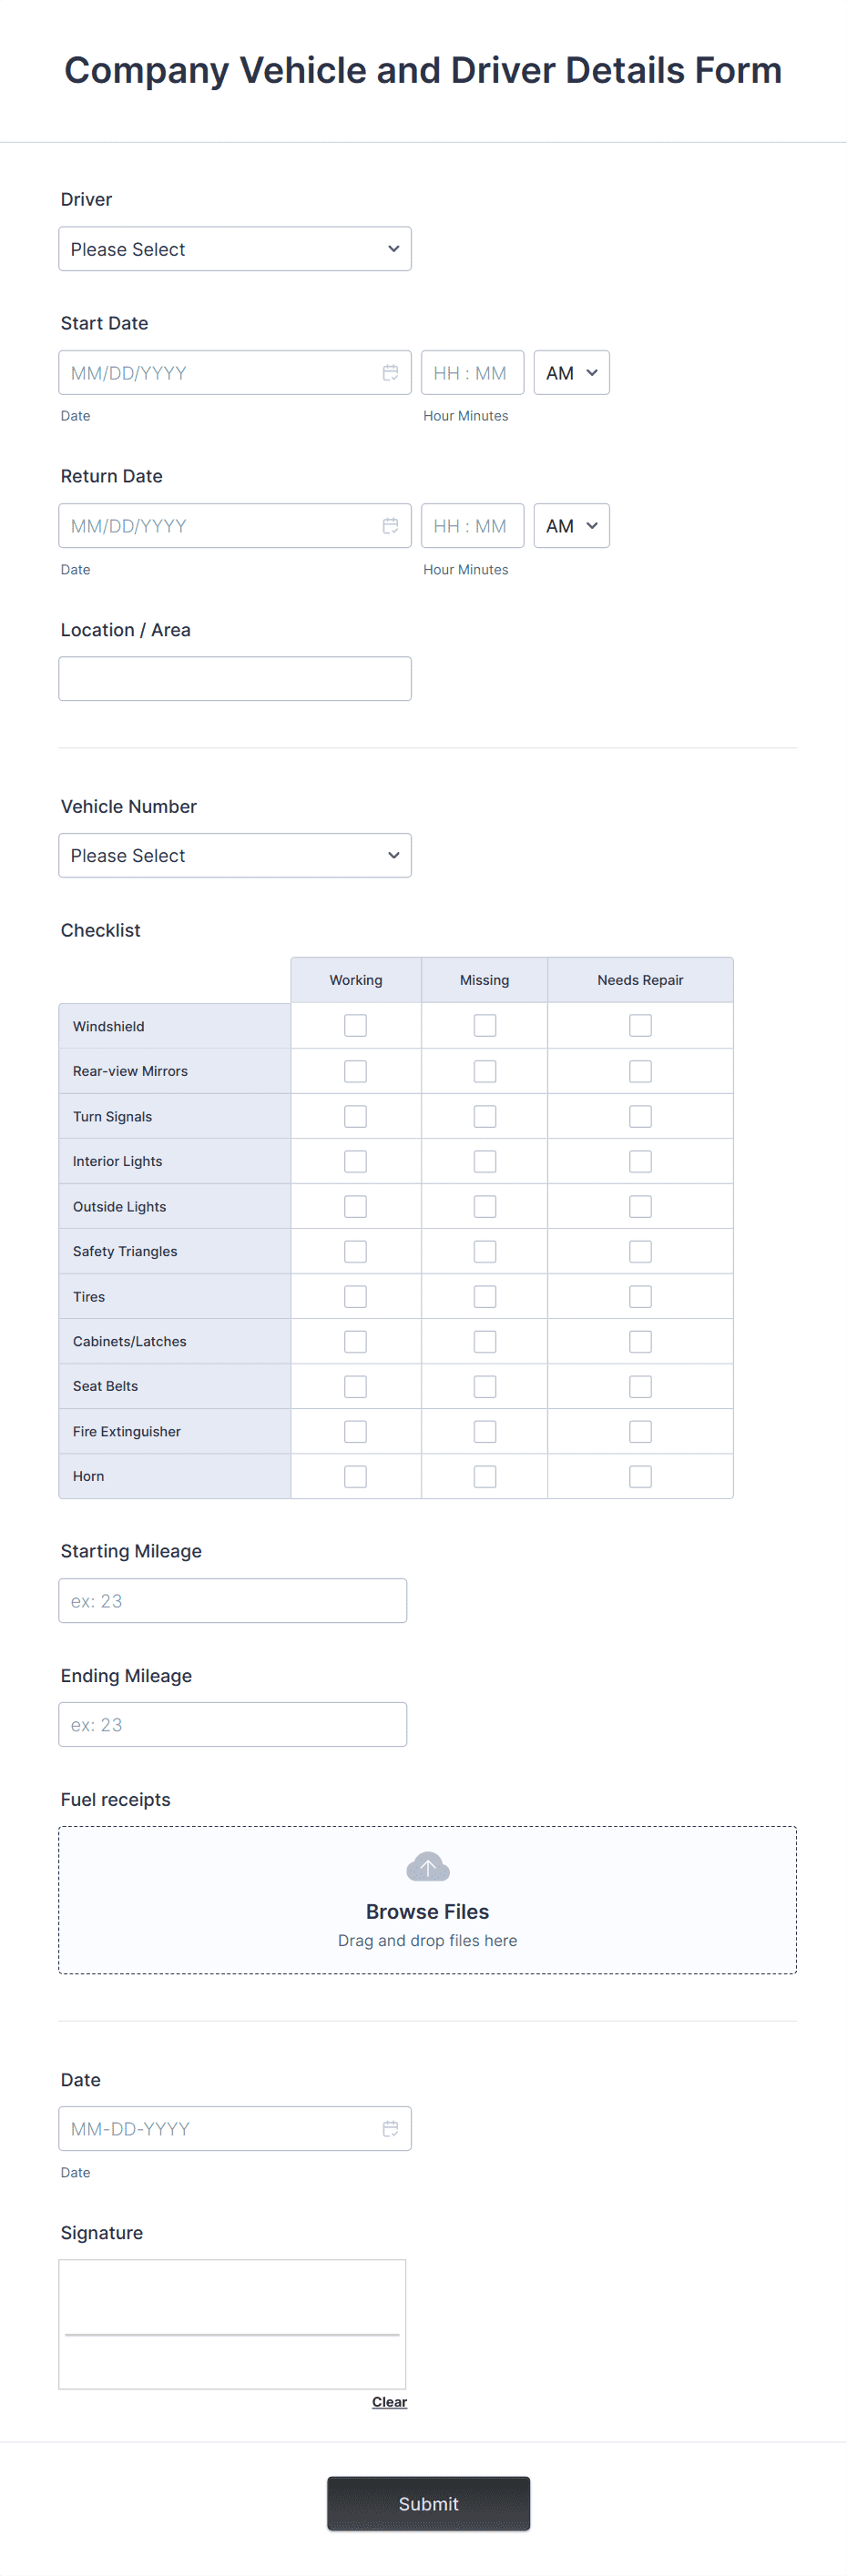This screenshot has height=2576, width=847.
Task: Open the Vehicle Number dropdown
Action: [234, 855]
